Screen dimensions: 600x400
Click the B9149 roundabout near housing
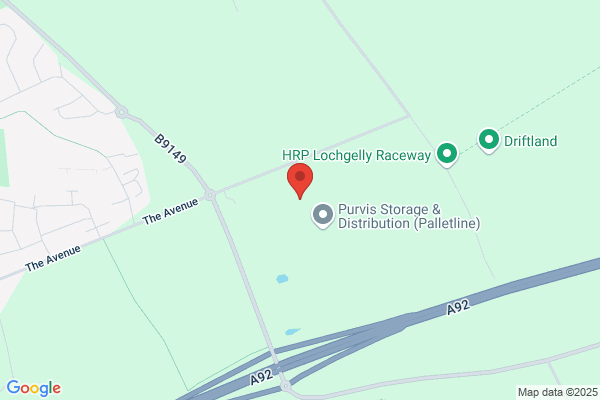[x=122, y=113]
